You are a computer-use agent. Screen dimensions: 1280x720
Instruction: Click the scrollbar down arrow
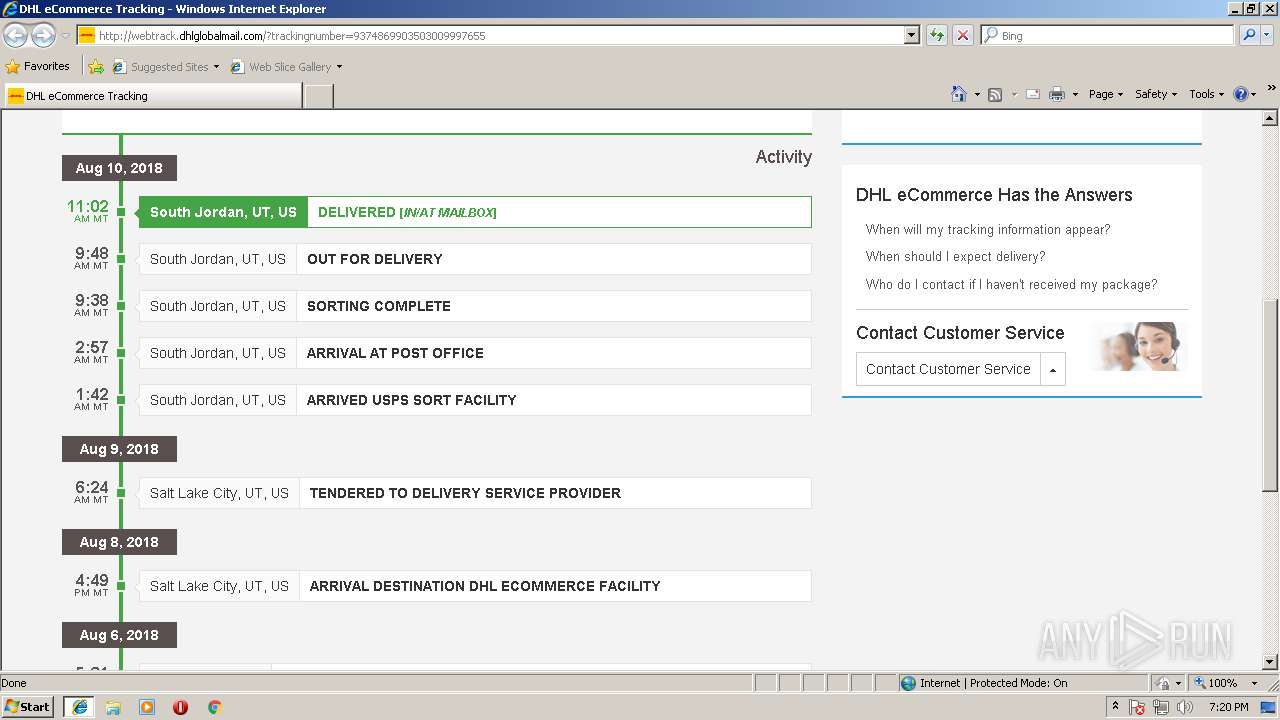[1270, 662]
